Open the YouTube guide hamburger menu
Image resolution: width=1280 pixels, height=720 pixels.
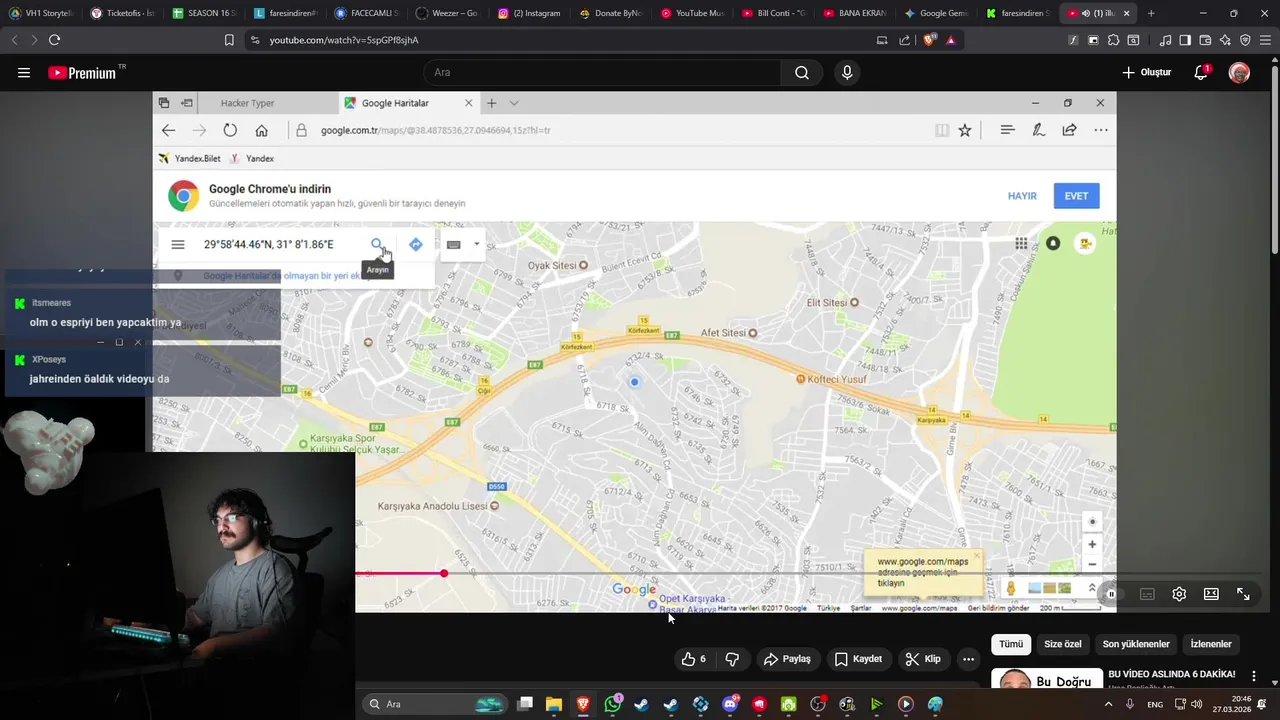click(x=24, y=73)
